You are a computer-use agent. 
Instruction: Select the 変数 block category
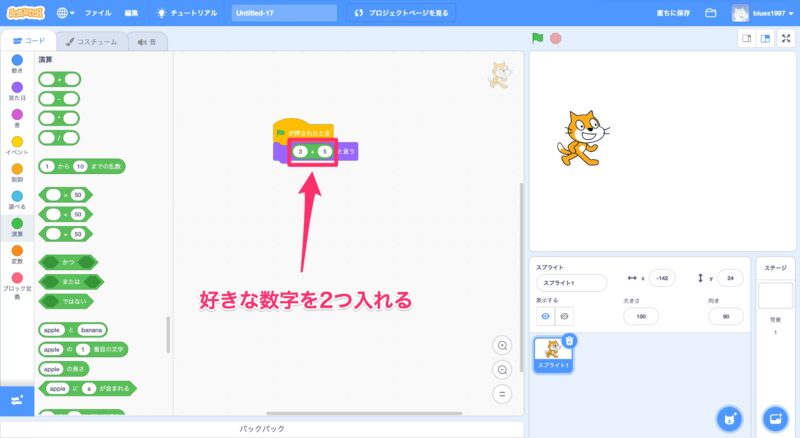click(x=16, y=255)
